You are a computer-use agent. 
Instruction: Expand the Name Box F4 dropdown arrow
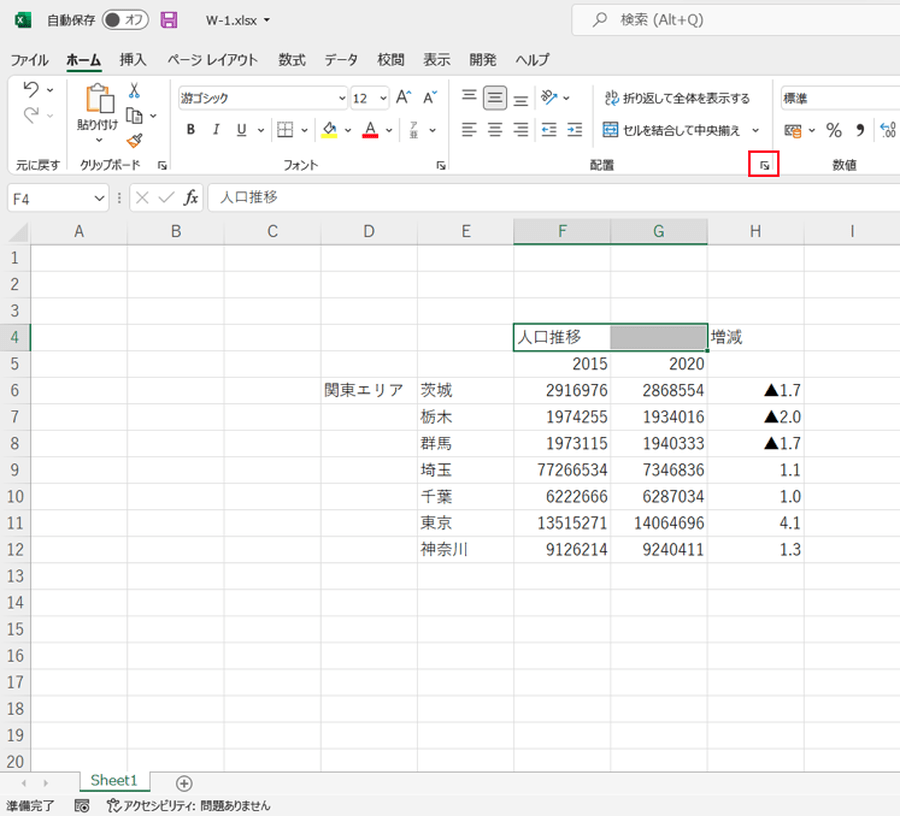pyautogui.click(x=99, y=199)
